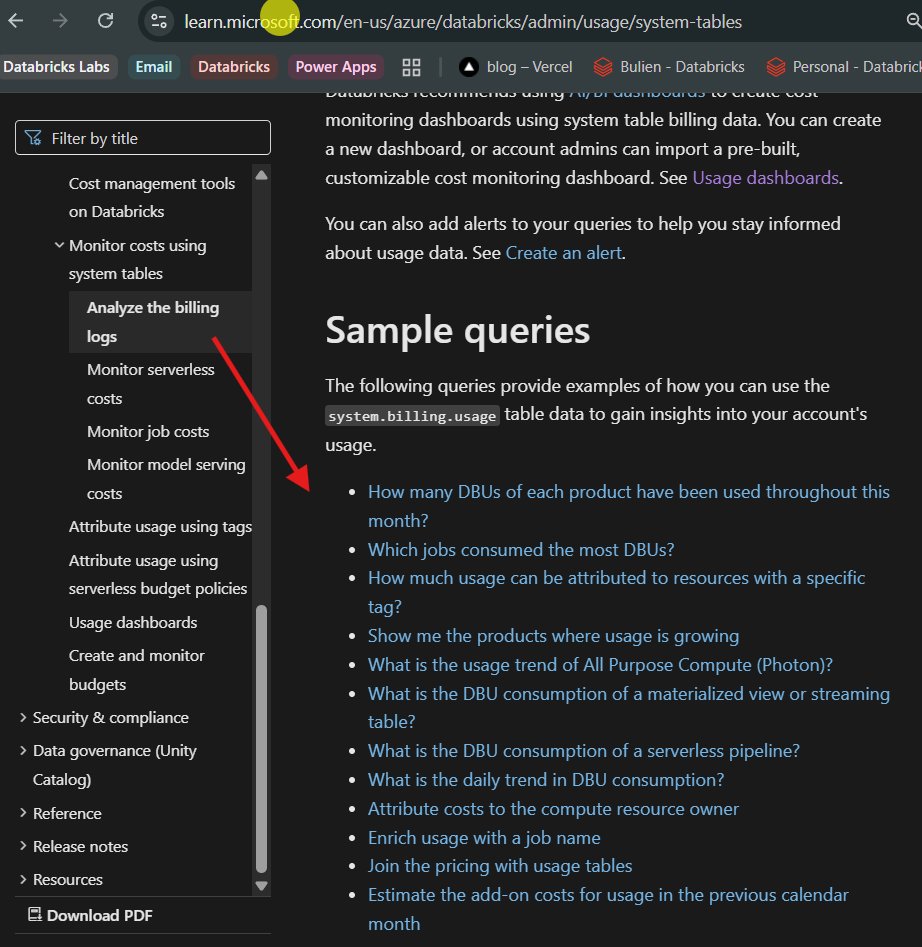Expand the Release notes section
Viewport: 922px width, 947px height.
pyautogui.click(x=23, y=846)
